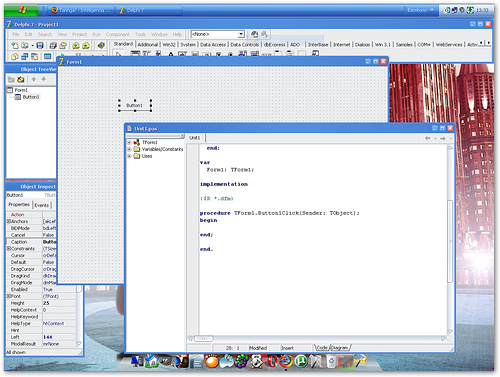Click the Left value 144

(48, 337)
